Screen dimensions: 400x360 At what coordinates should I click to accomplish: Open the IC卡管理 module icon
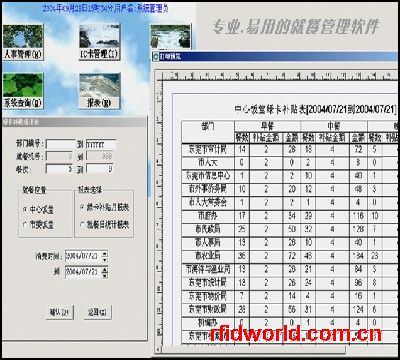pyautogui.click(x=99, y=42)
